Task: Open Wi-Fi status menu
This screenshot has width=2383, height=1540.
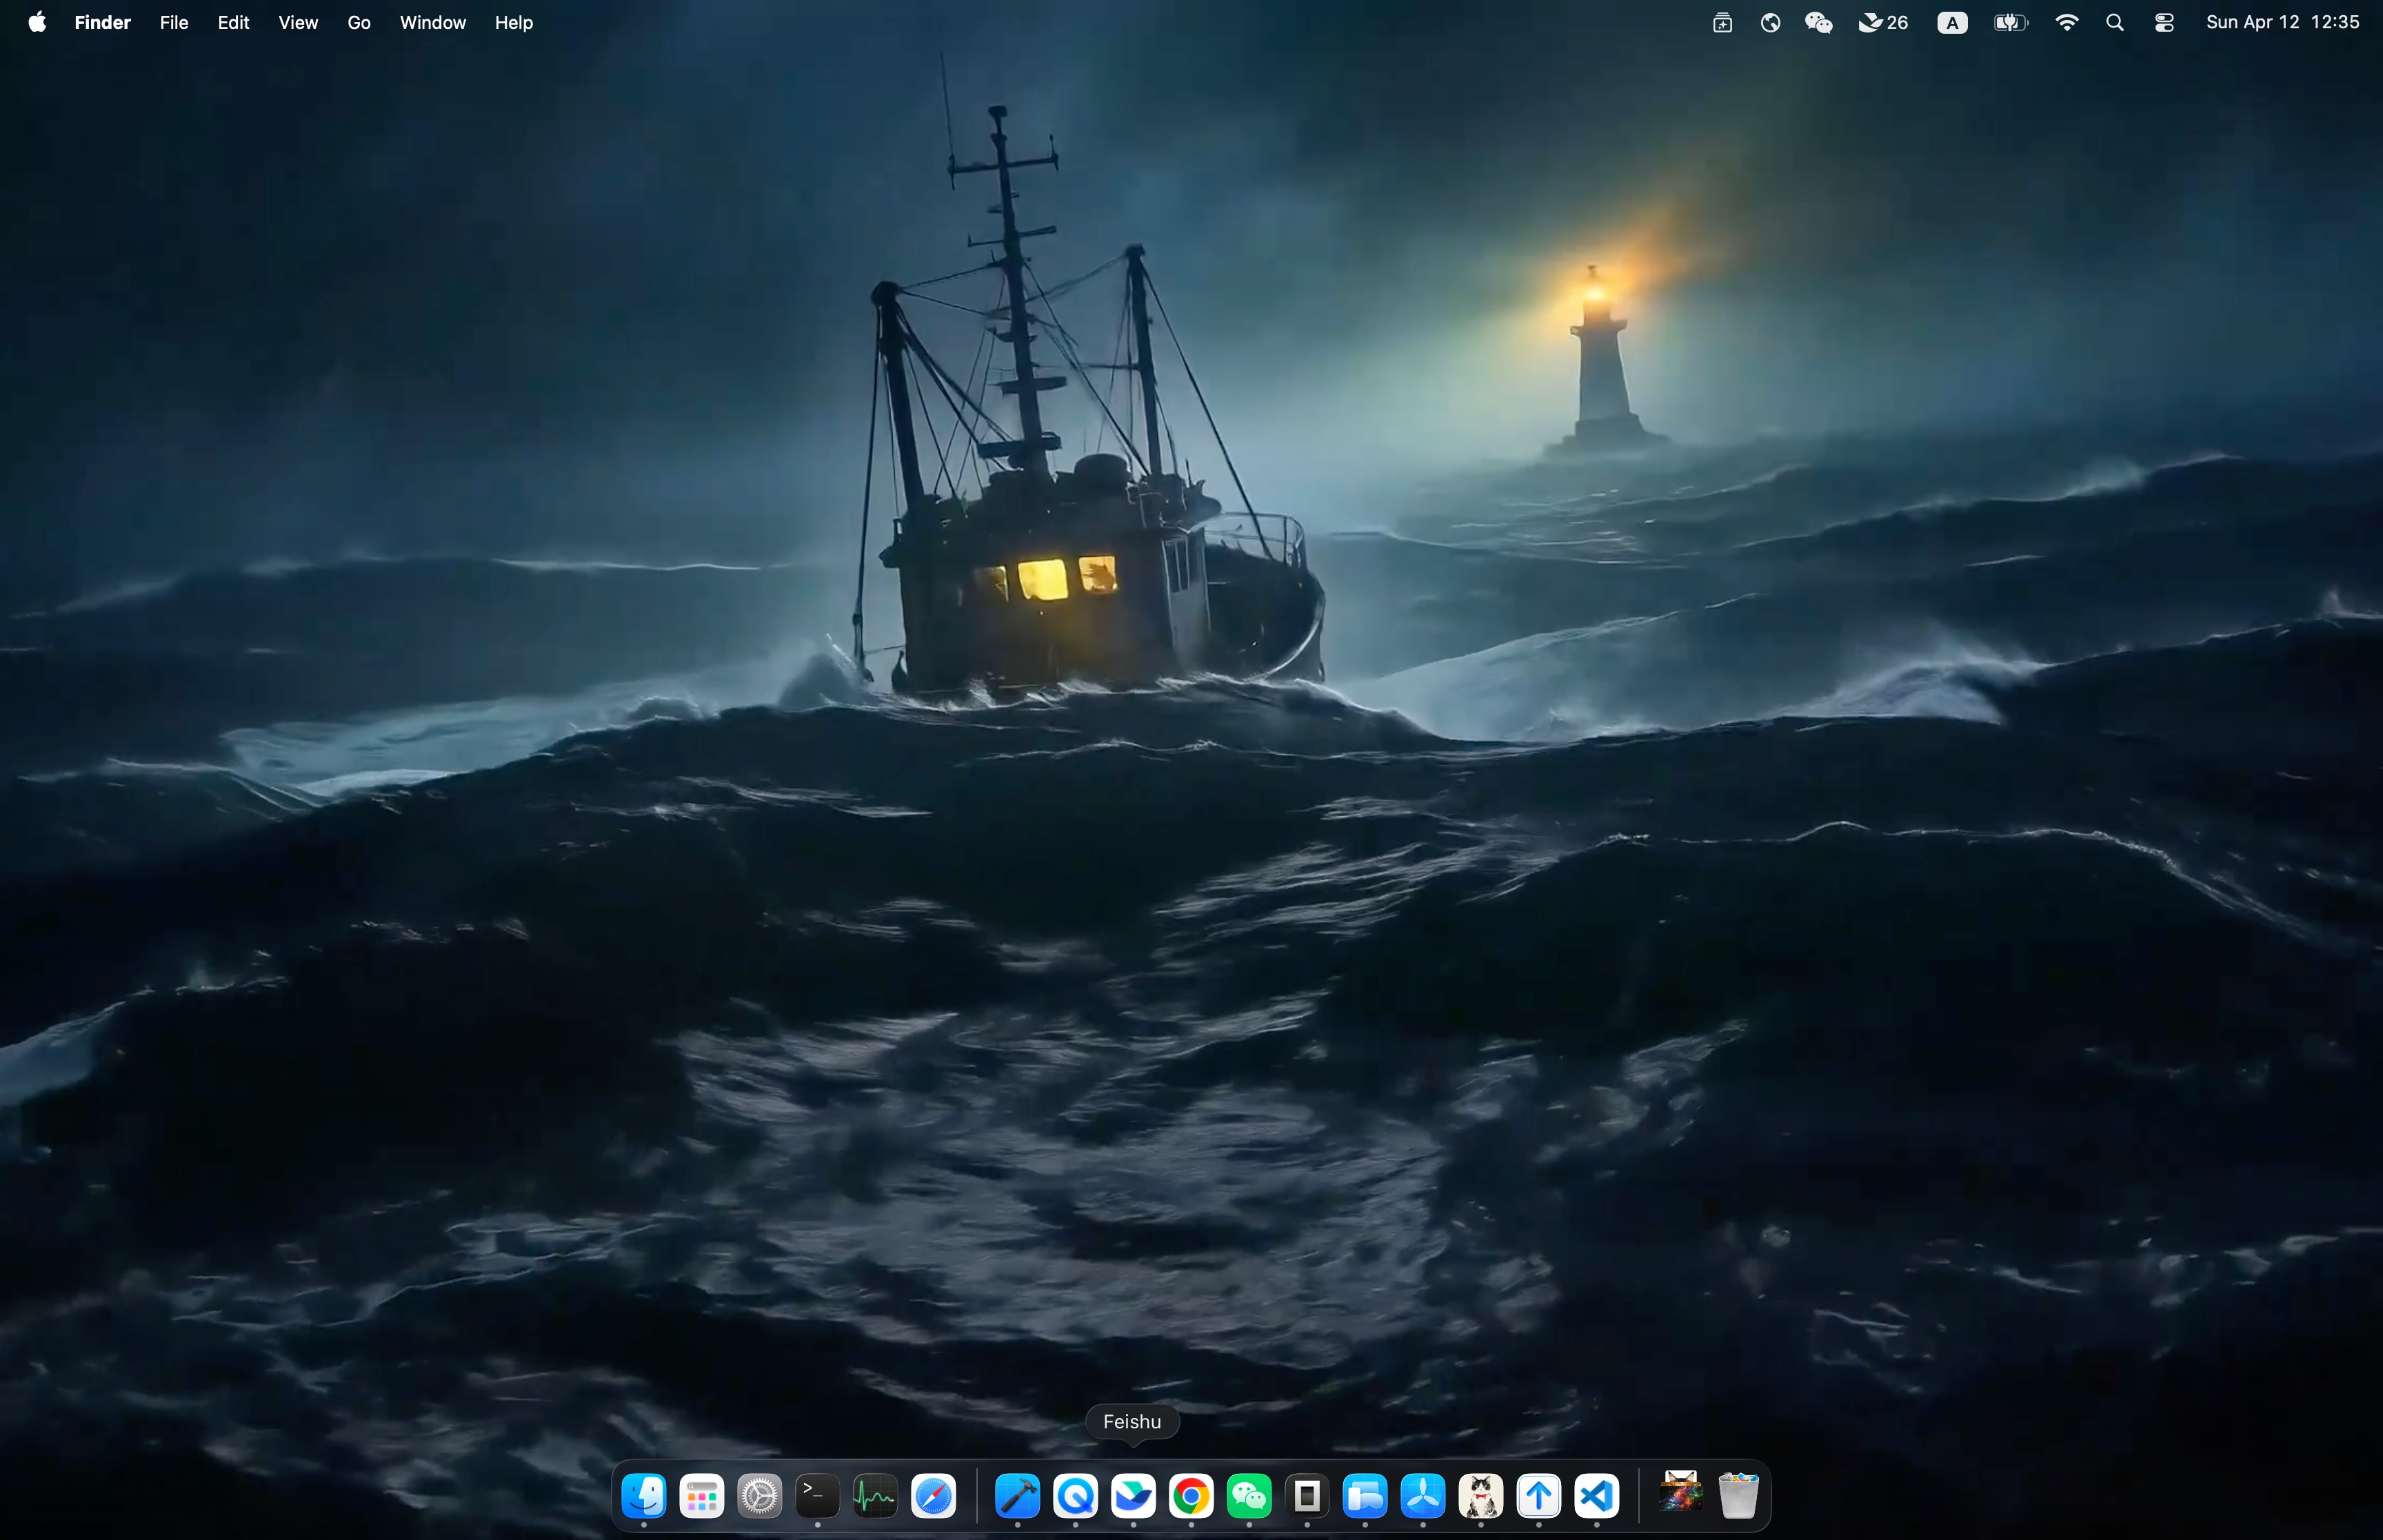Action: [2067, 22]
